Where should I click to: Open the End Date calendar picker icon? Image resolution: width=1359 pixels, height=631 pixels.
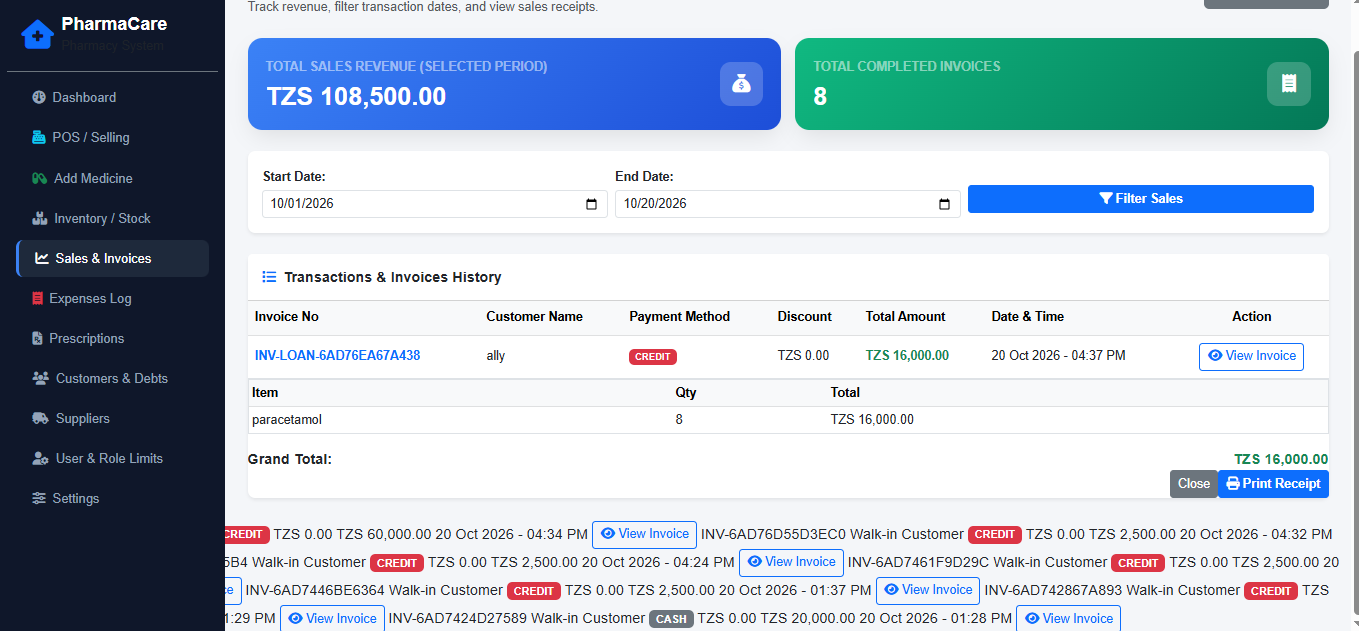pyautogui.click(x=944, y=204)
